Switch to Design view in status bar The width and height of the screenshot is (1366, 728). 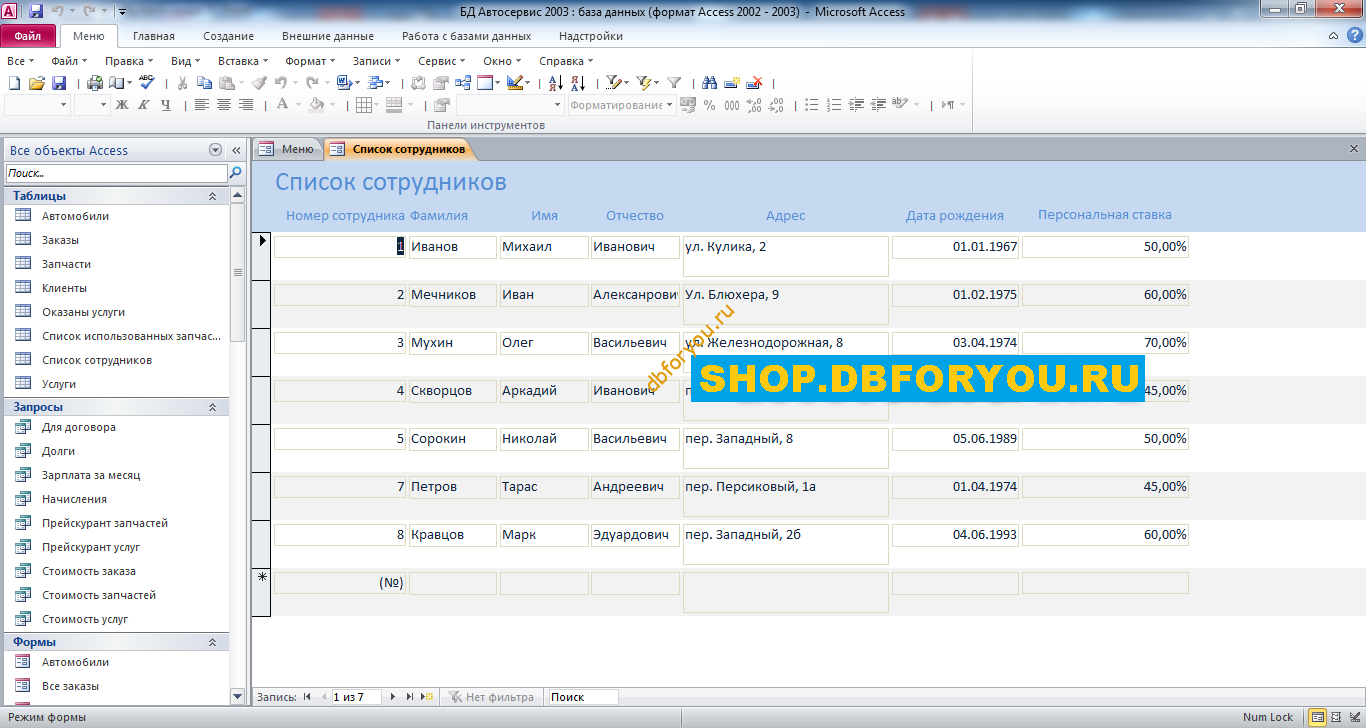pos(1354,717)
